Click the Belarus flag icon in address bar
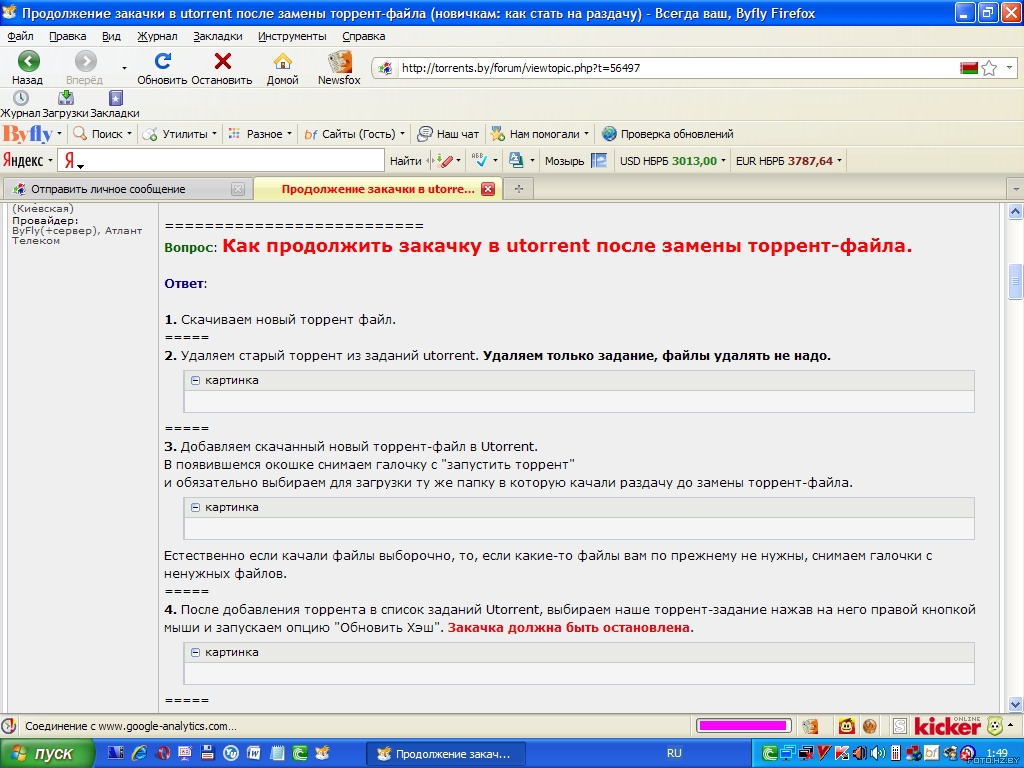This screenshot has width=1024, height=768. pos(968,68)
